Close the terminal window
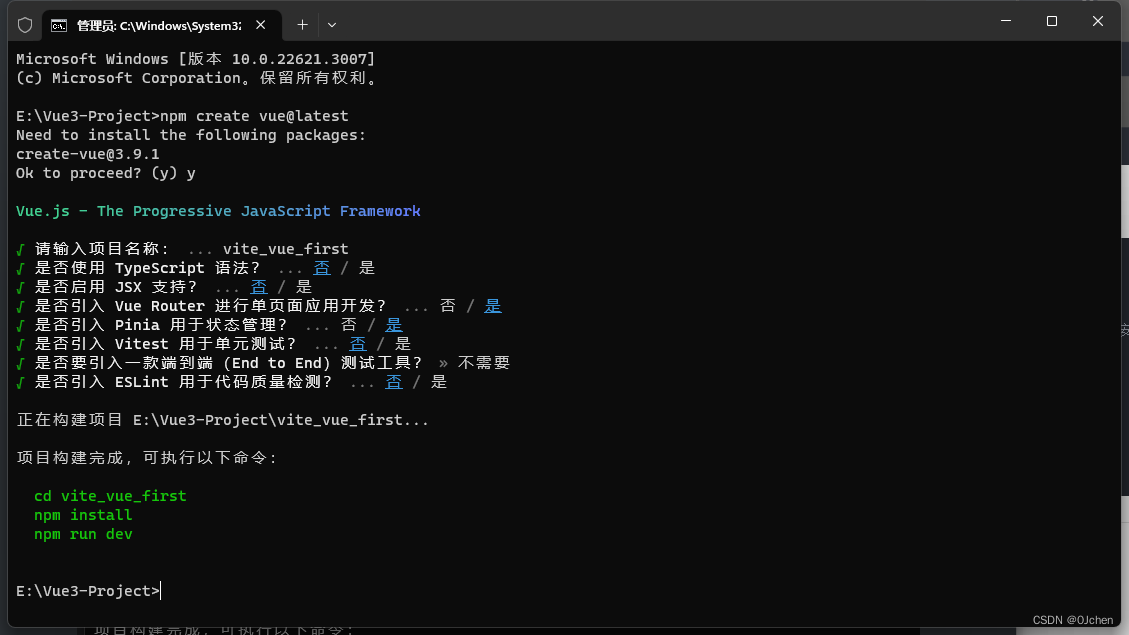Image resolution: width=1129 pixels, height=635 pixels. pos(1097,21)
